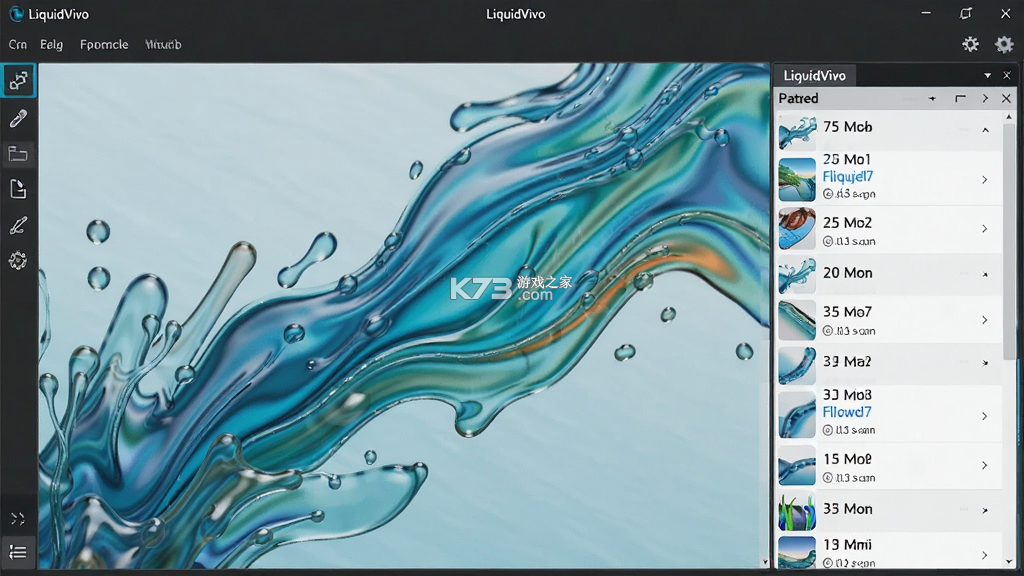Expand the 25 Mo1 item chevron

click(985, 180)
